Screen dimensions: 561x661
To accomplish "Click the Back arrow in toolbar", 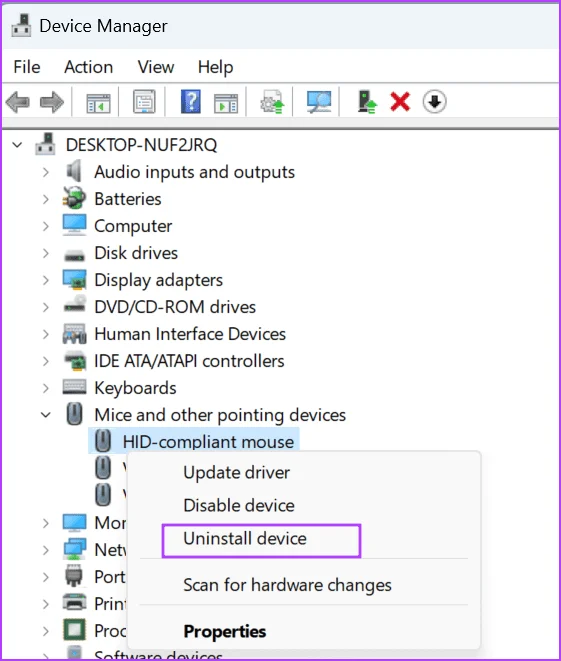I will click(18, 102).
